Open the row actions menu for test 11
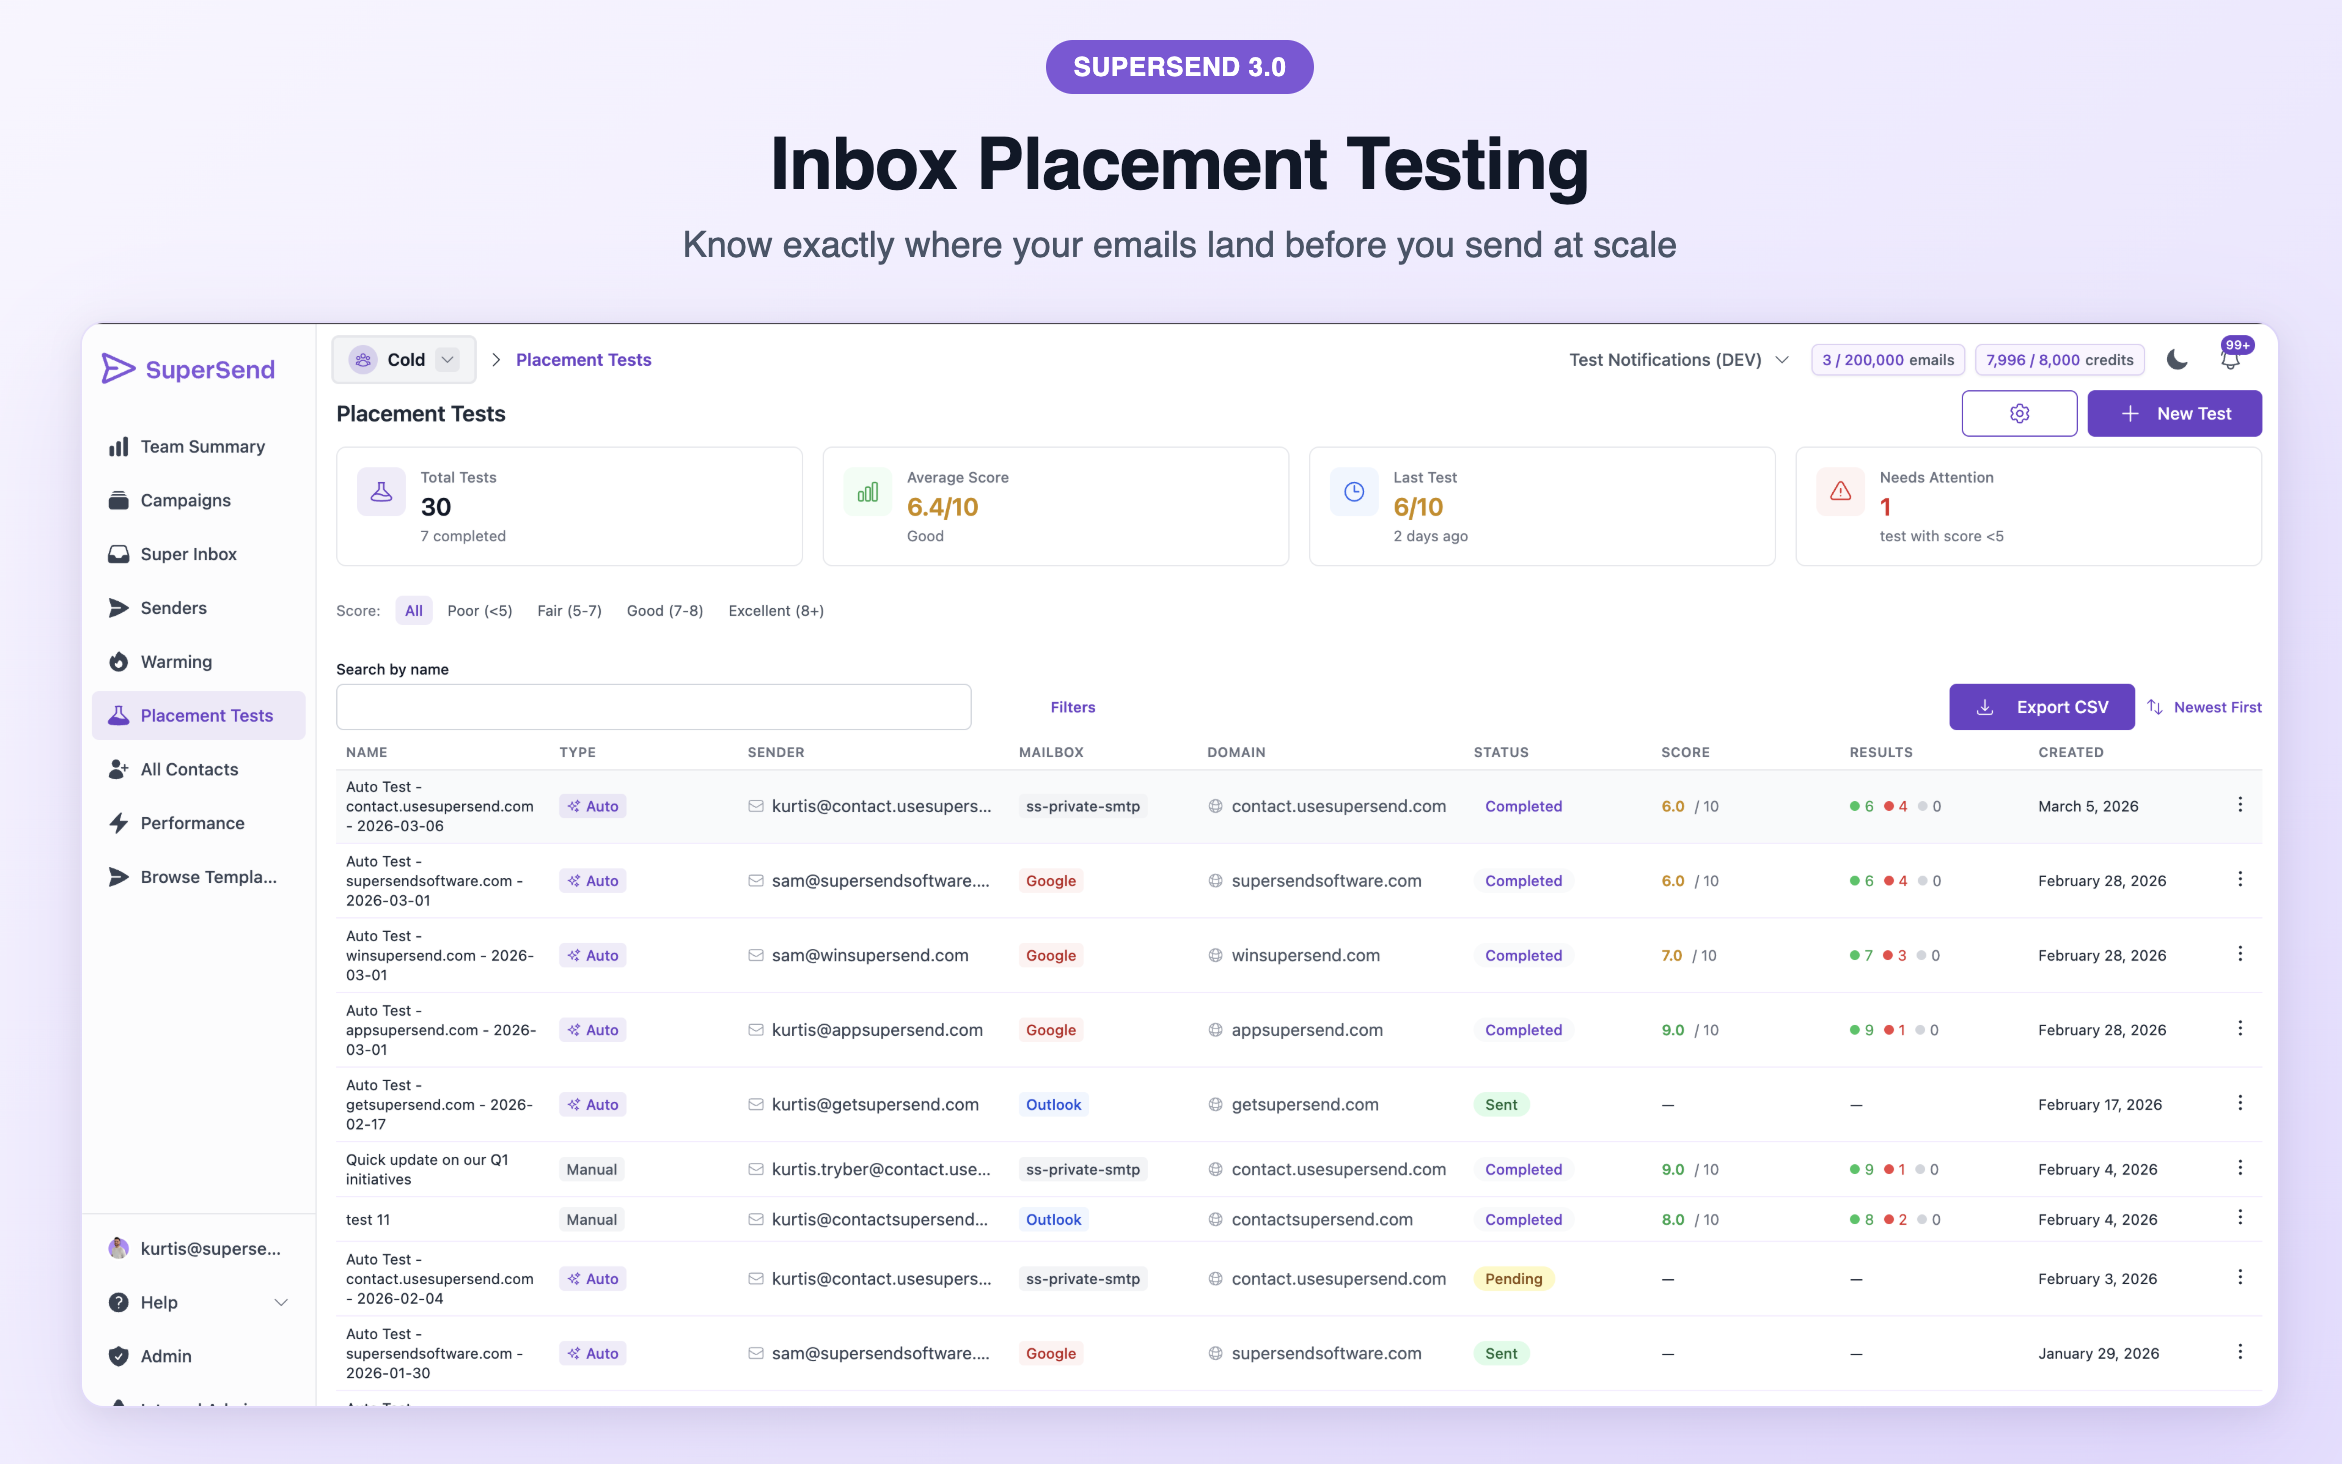 click(x=2241, y=1218)
